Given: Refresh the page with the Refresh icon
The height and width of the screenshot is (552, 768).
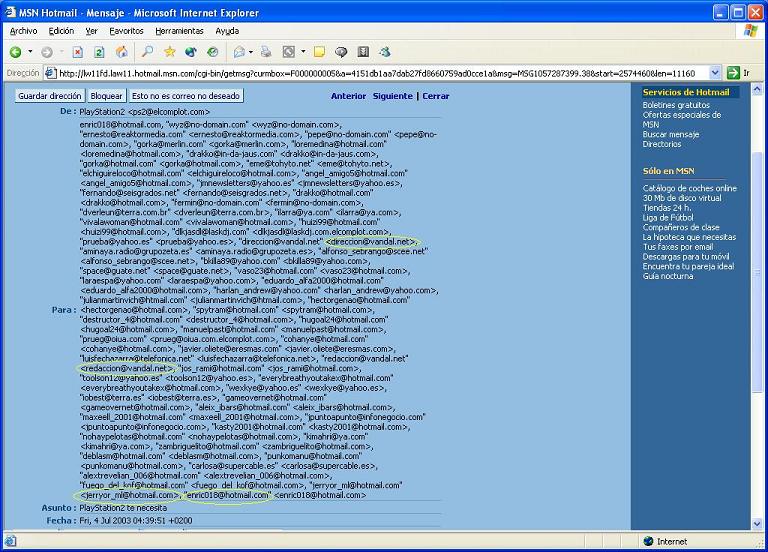Looking at the screenshot, I should coord(99,52).
